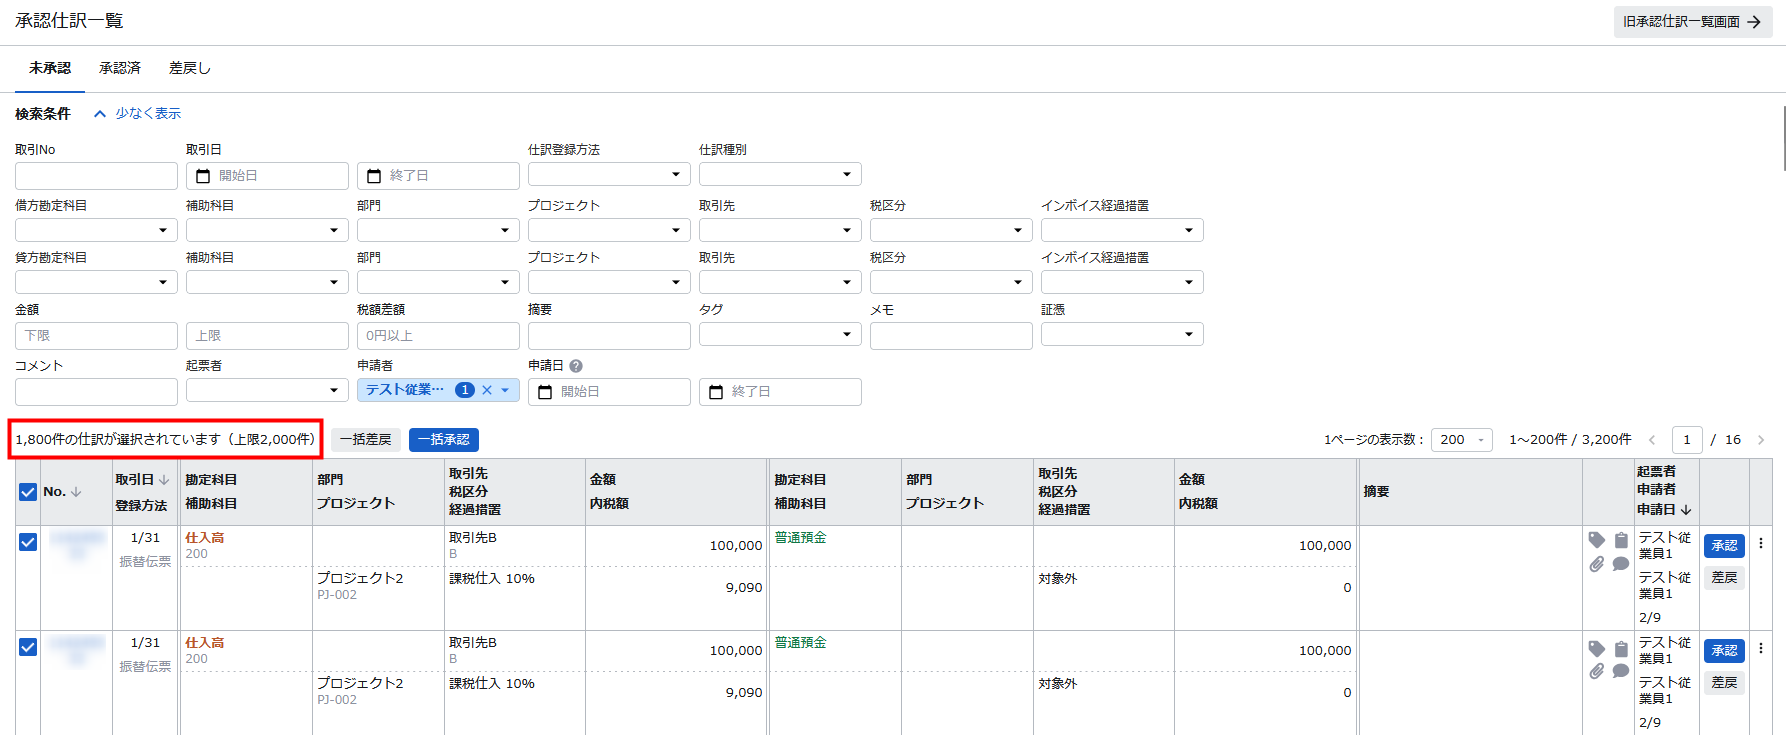The height and width of the screenshot is (735, 1786).
Task: Toggle the select-all checkbox in table header
Action: [28, 492]
